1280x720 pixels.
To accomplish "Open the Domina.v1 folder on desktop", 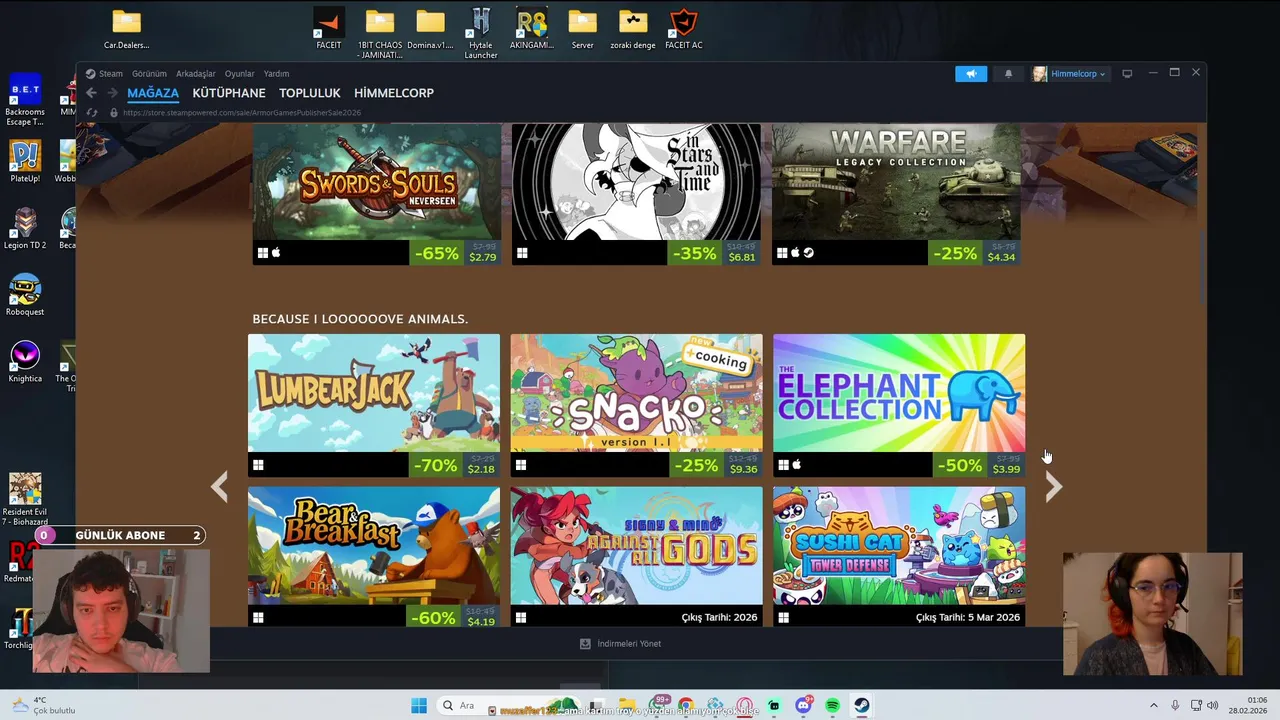I will (x=430, y=28).
